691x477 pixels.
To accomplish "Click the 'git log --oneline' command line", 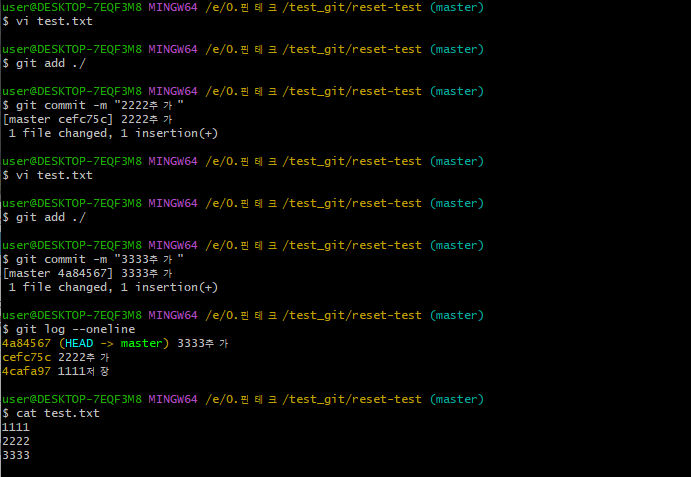I will pos(69,329).
